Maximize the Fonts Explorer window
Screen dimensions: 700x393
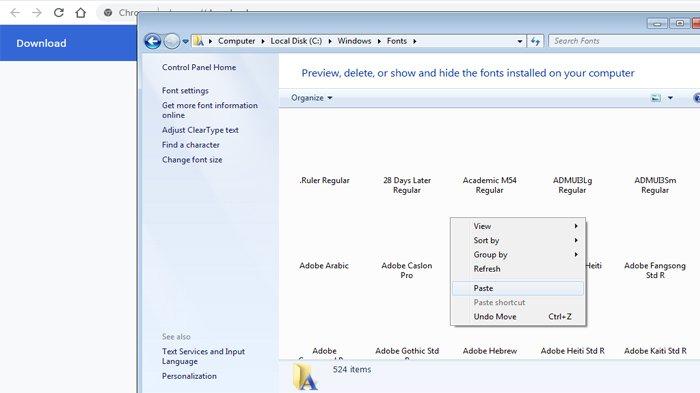coord(679,23)
